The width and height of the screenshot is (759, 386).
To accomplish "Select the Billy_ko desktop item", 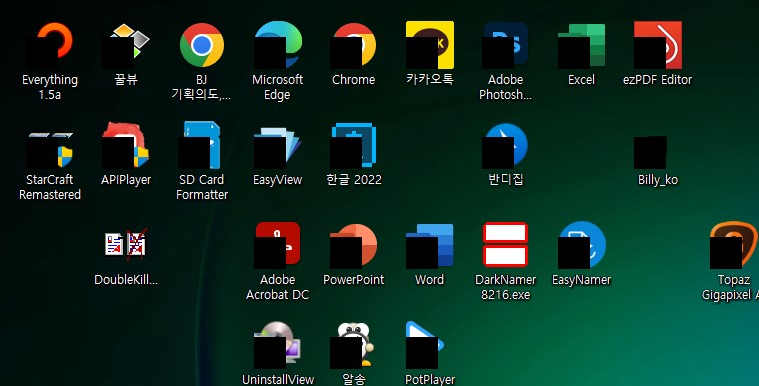I will pyautogui.click(x=651, y=153).
